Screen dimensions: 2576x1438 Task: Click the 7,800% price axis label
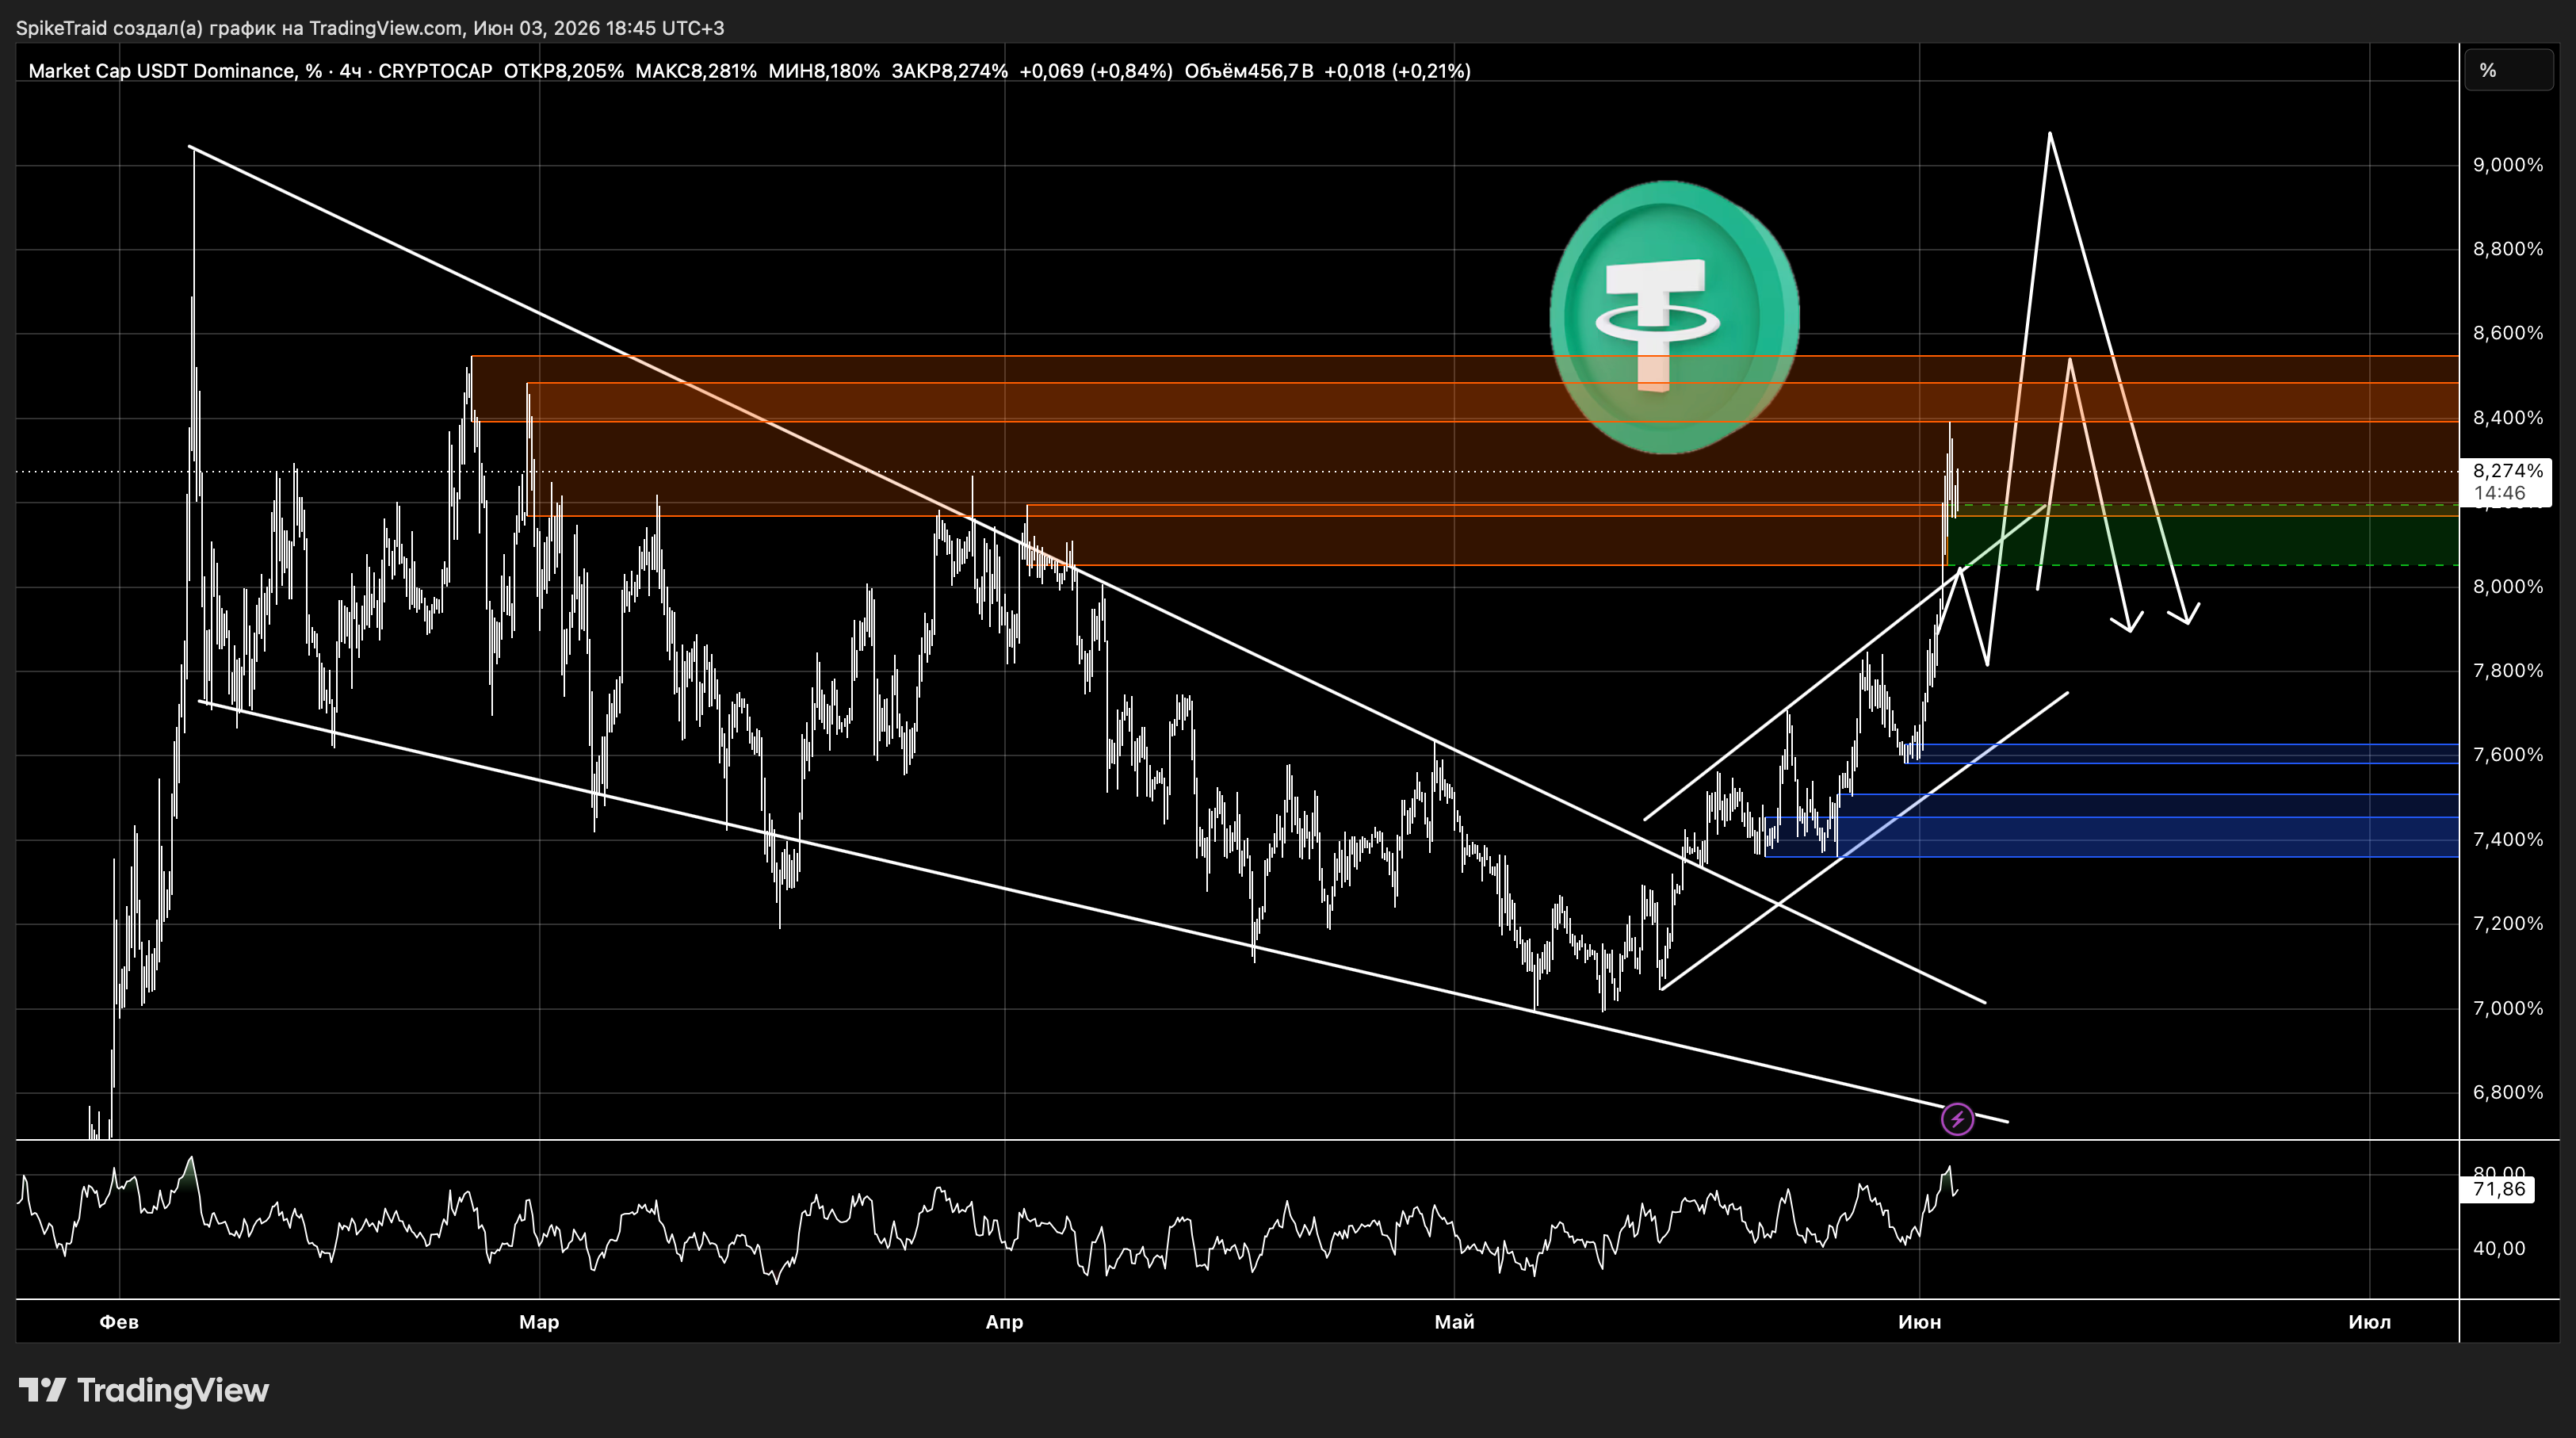point(2507,671)
